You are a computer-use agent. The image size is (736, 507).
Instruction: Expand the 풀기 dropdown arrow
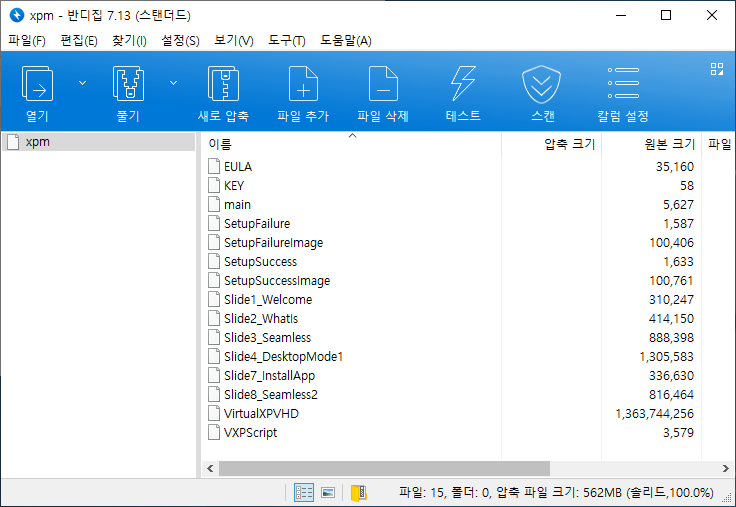tap(173, 83)
